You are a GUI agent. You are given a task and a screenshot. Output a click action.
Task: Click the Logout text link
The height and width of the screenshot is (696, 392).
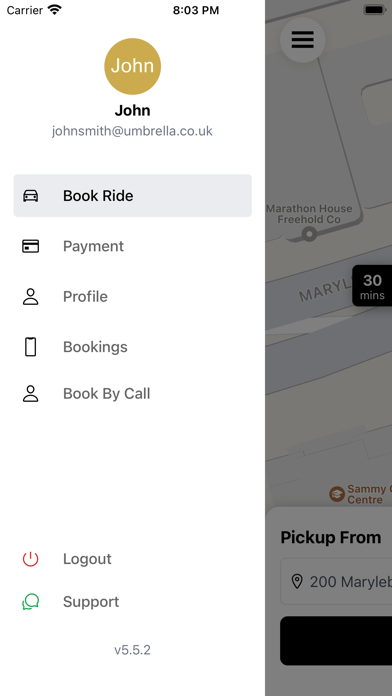87,559
